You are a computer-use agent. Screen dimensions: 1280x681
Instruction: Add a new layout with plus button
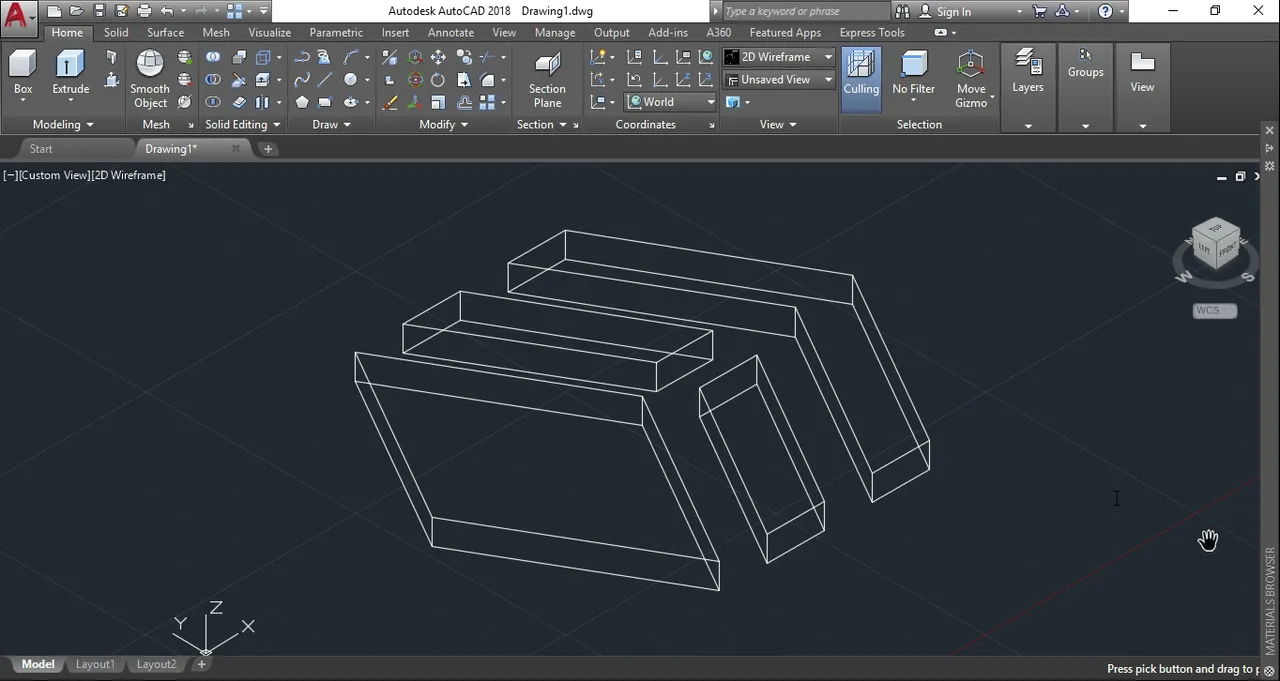201,664
